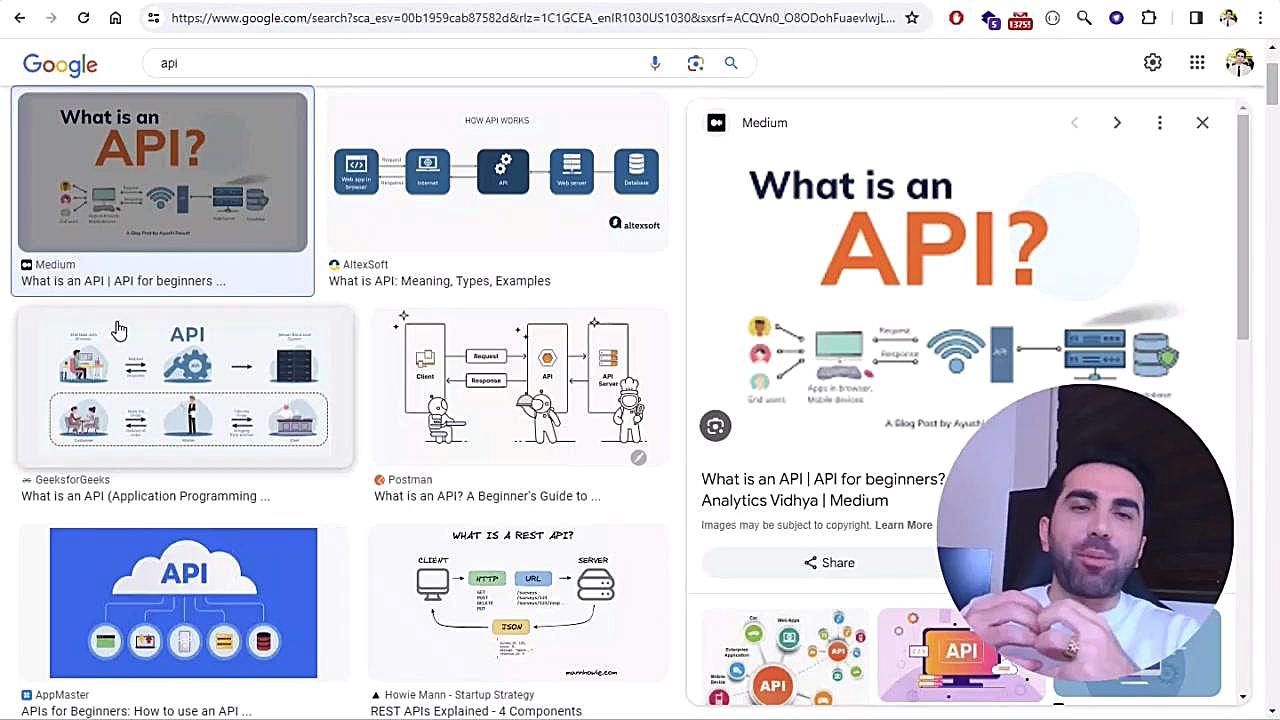Select AltexSoft How API Works thumbnail

click(x=497, y=172)
